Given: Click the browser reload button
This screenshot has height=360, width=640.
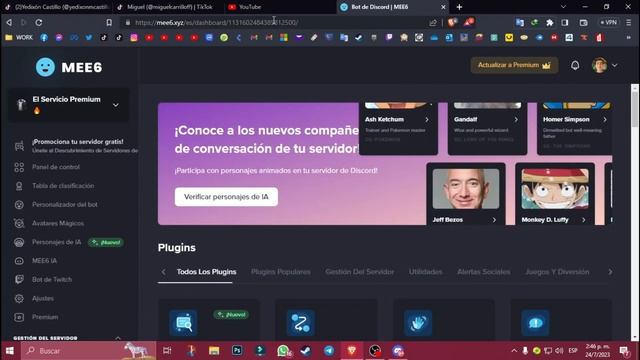Looking at the screenshot, I should point(39,22).
